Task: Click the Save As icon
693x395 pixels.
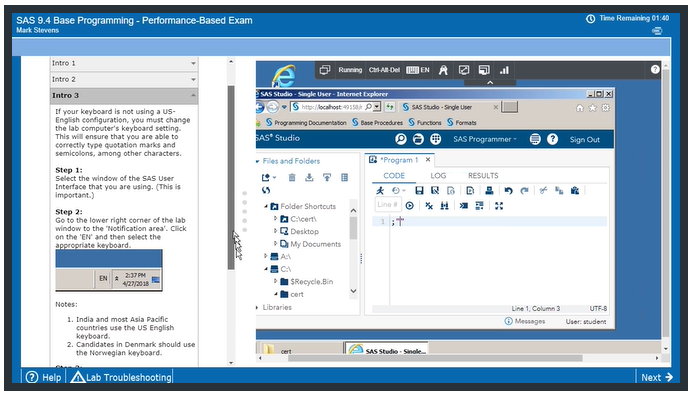Action: 435,190
